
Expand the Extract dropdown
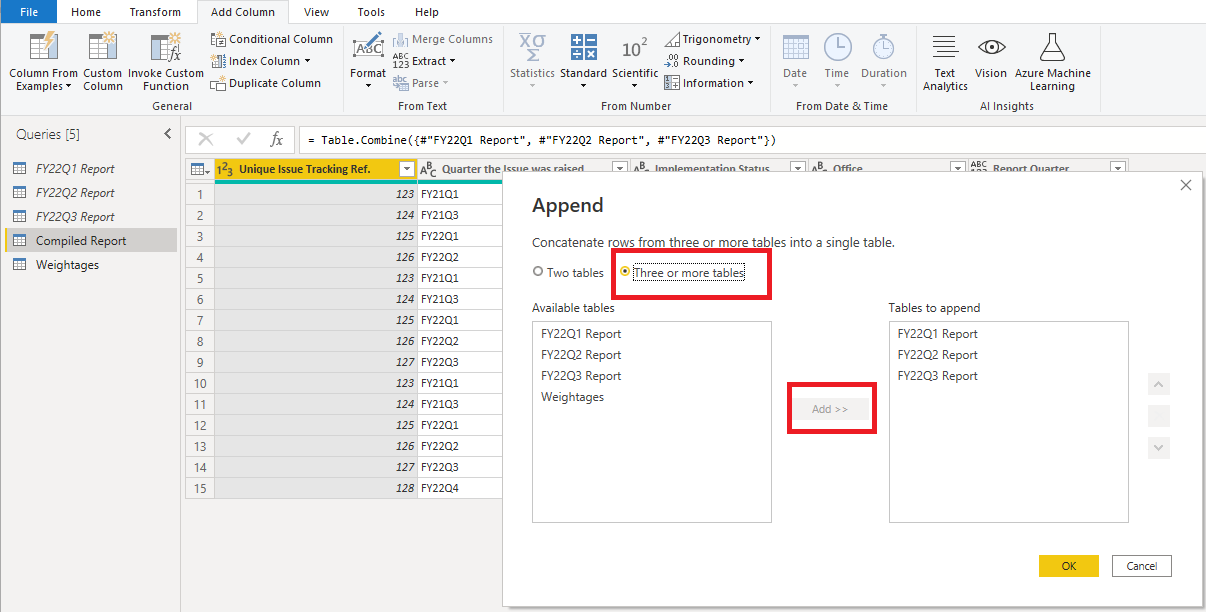pyautogui.click(x=452, y=62)
